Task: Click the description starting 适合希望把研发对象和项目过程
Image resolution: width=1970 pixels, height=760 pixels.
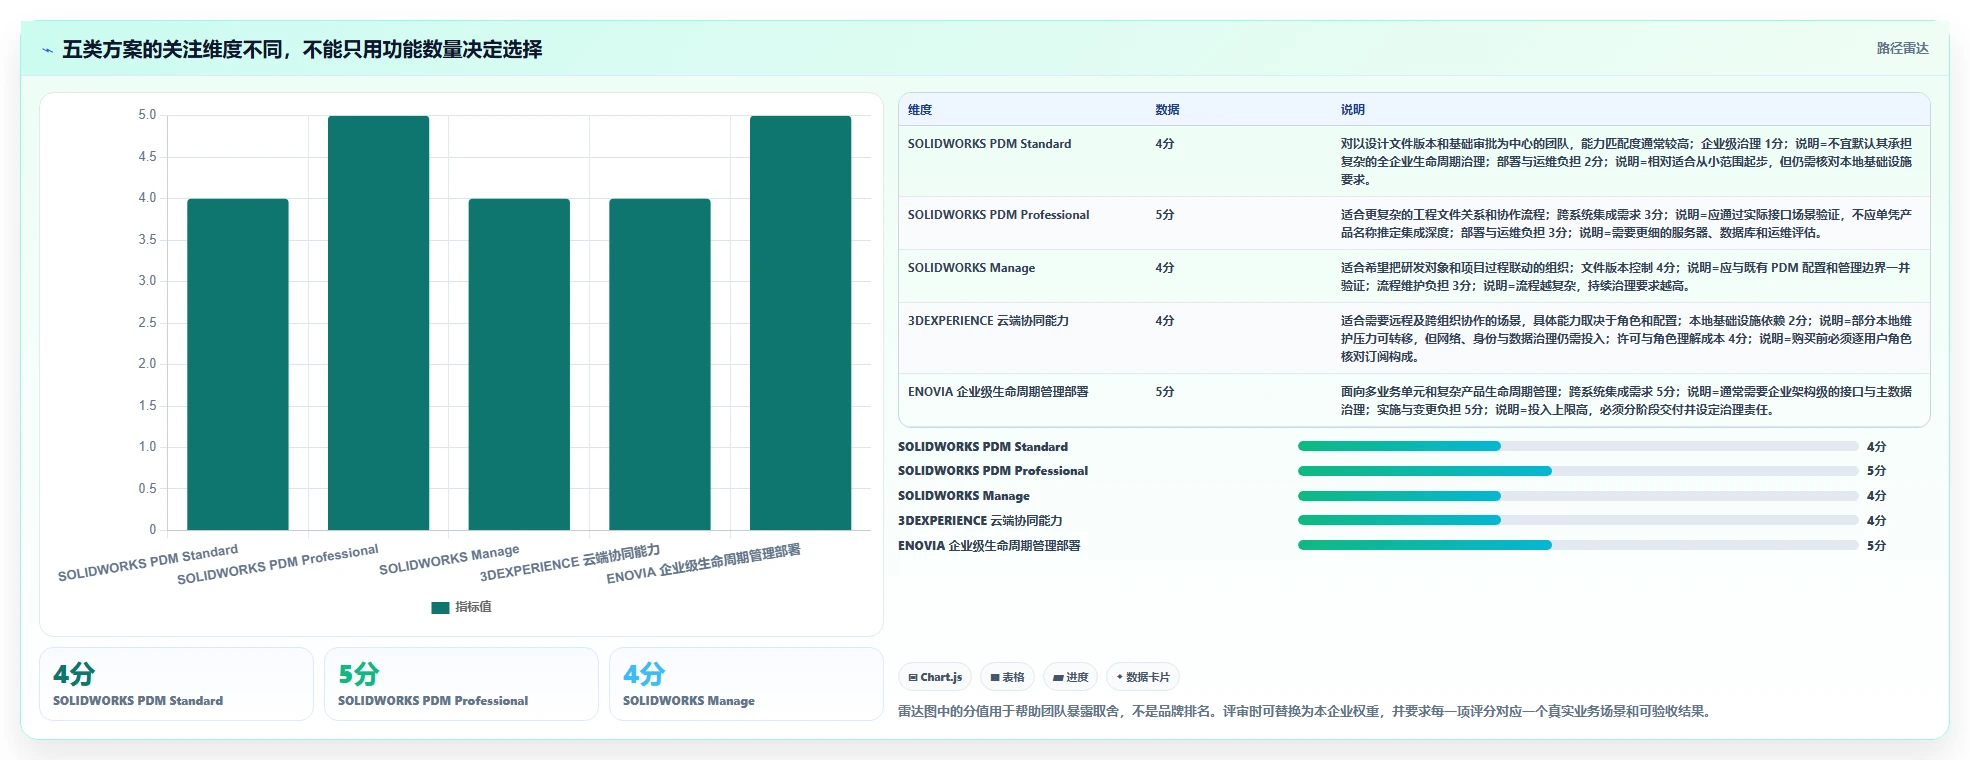Action: click(x=1626, y=277)
